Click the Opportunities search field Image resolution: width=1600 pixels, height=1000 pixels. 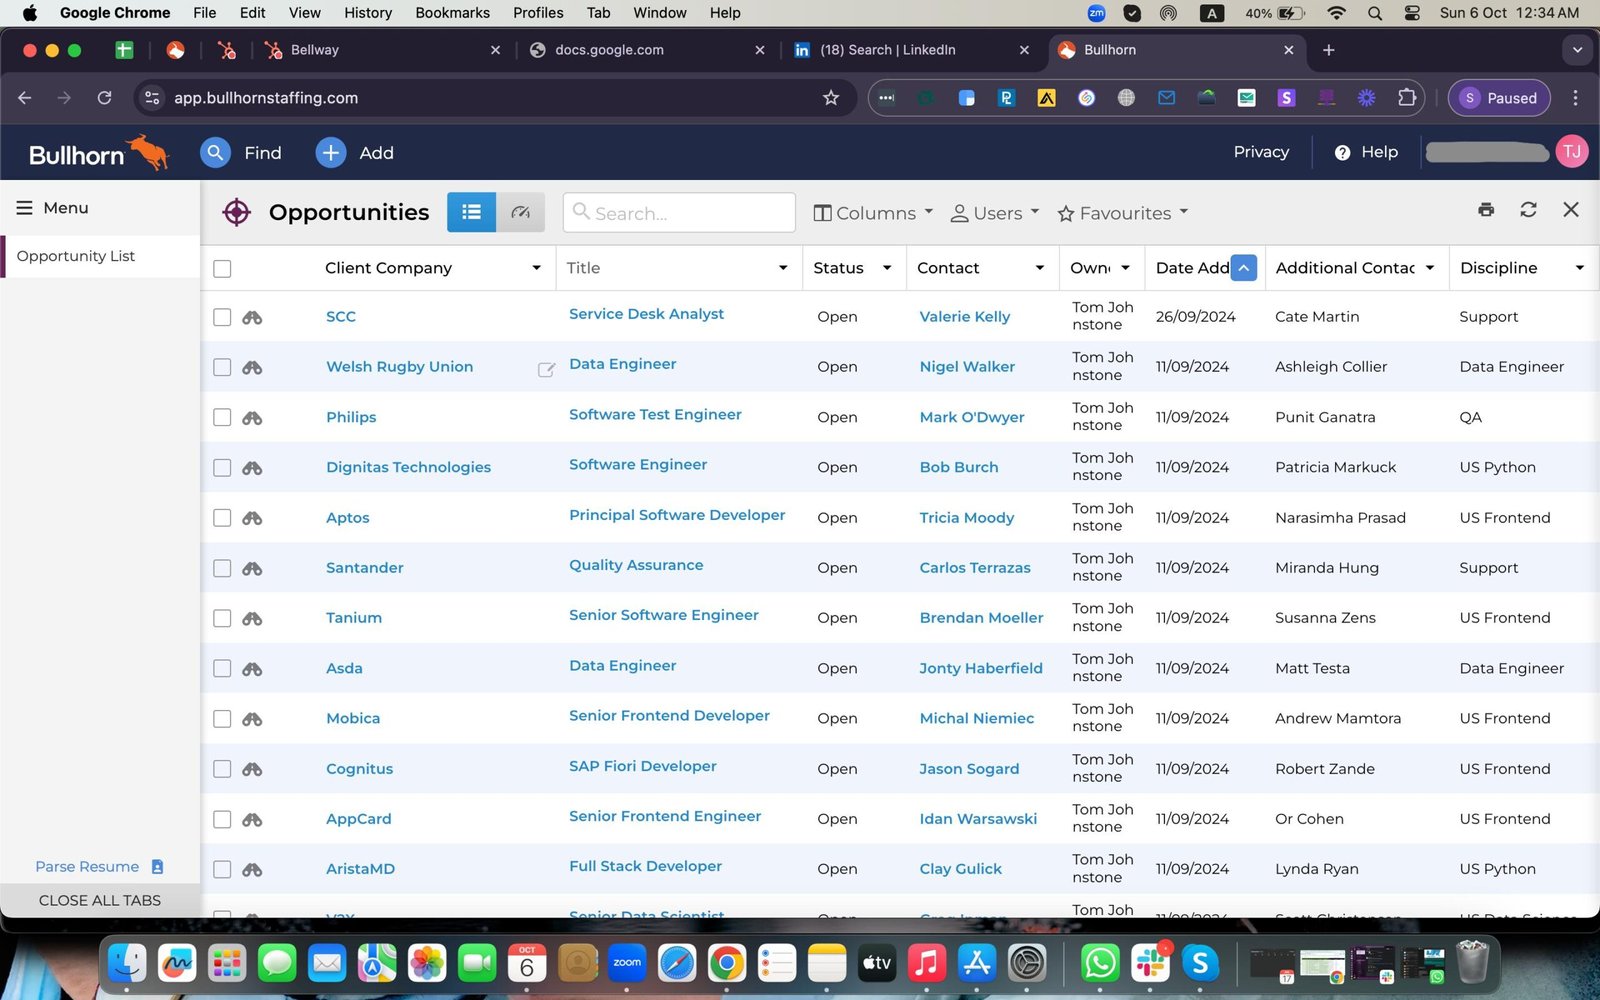pos(679,213)
